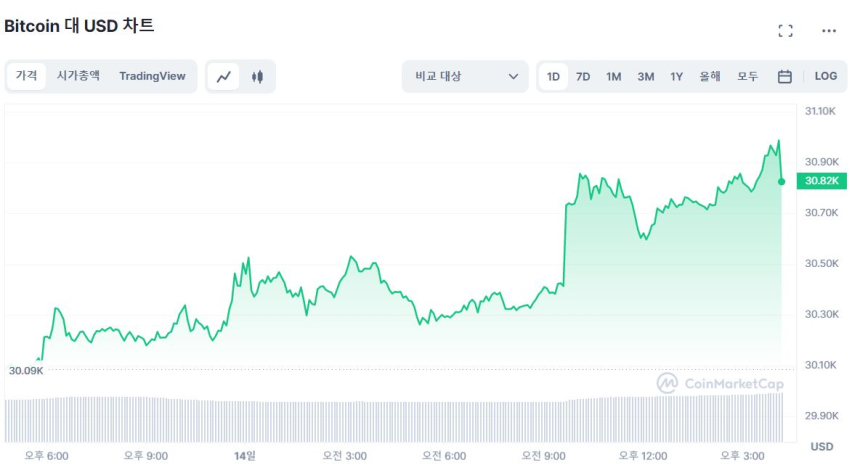Viewport: 860px width, 465px height.
Task: Toggle the LOG scale button
Action: point(825,76)
